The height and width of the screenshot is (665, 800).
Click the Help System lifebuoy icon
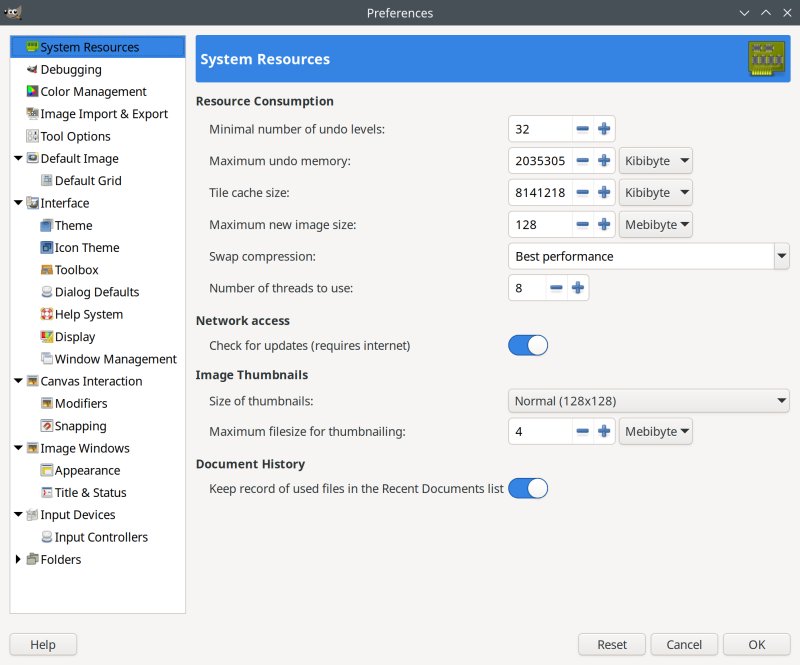coord(46,314)
